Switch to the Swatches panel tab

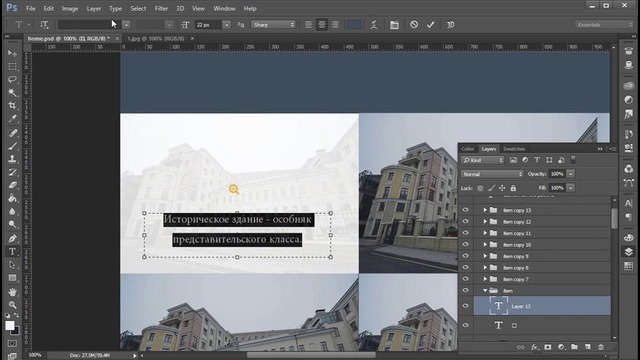coord(514,149)
